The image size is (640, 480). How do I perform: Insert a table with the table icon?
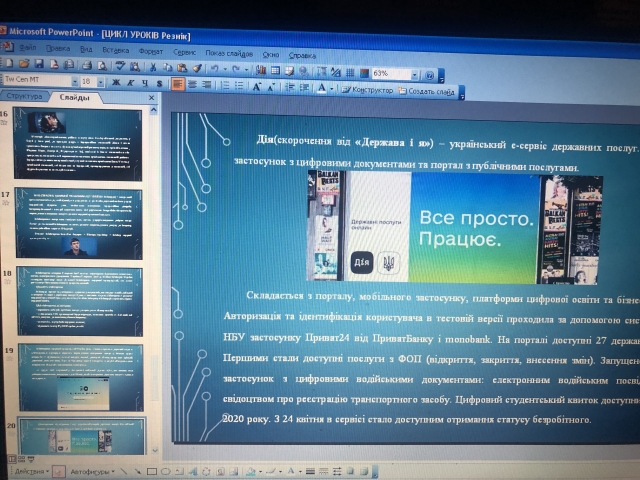tap(276, 70)
